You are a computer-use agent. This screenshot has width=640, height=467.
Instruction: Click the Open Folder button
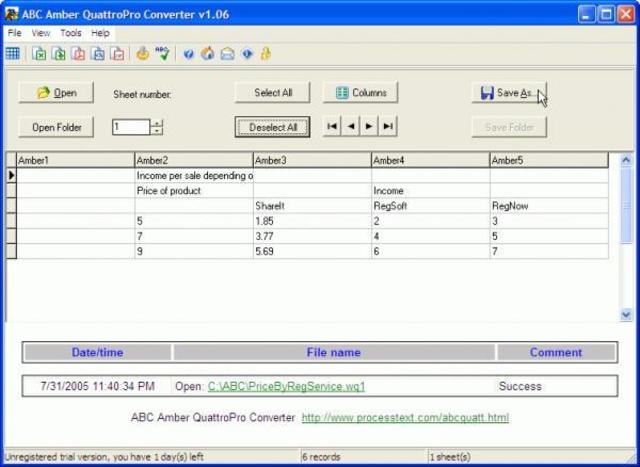tap(56, 127)
